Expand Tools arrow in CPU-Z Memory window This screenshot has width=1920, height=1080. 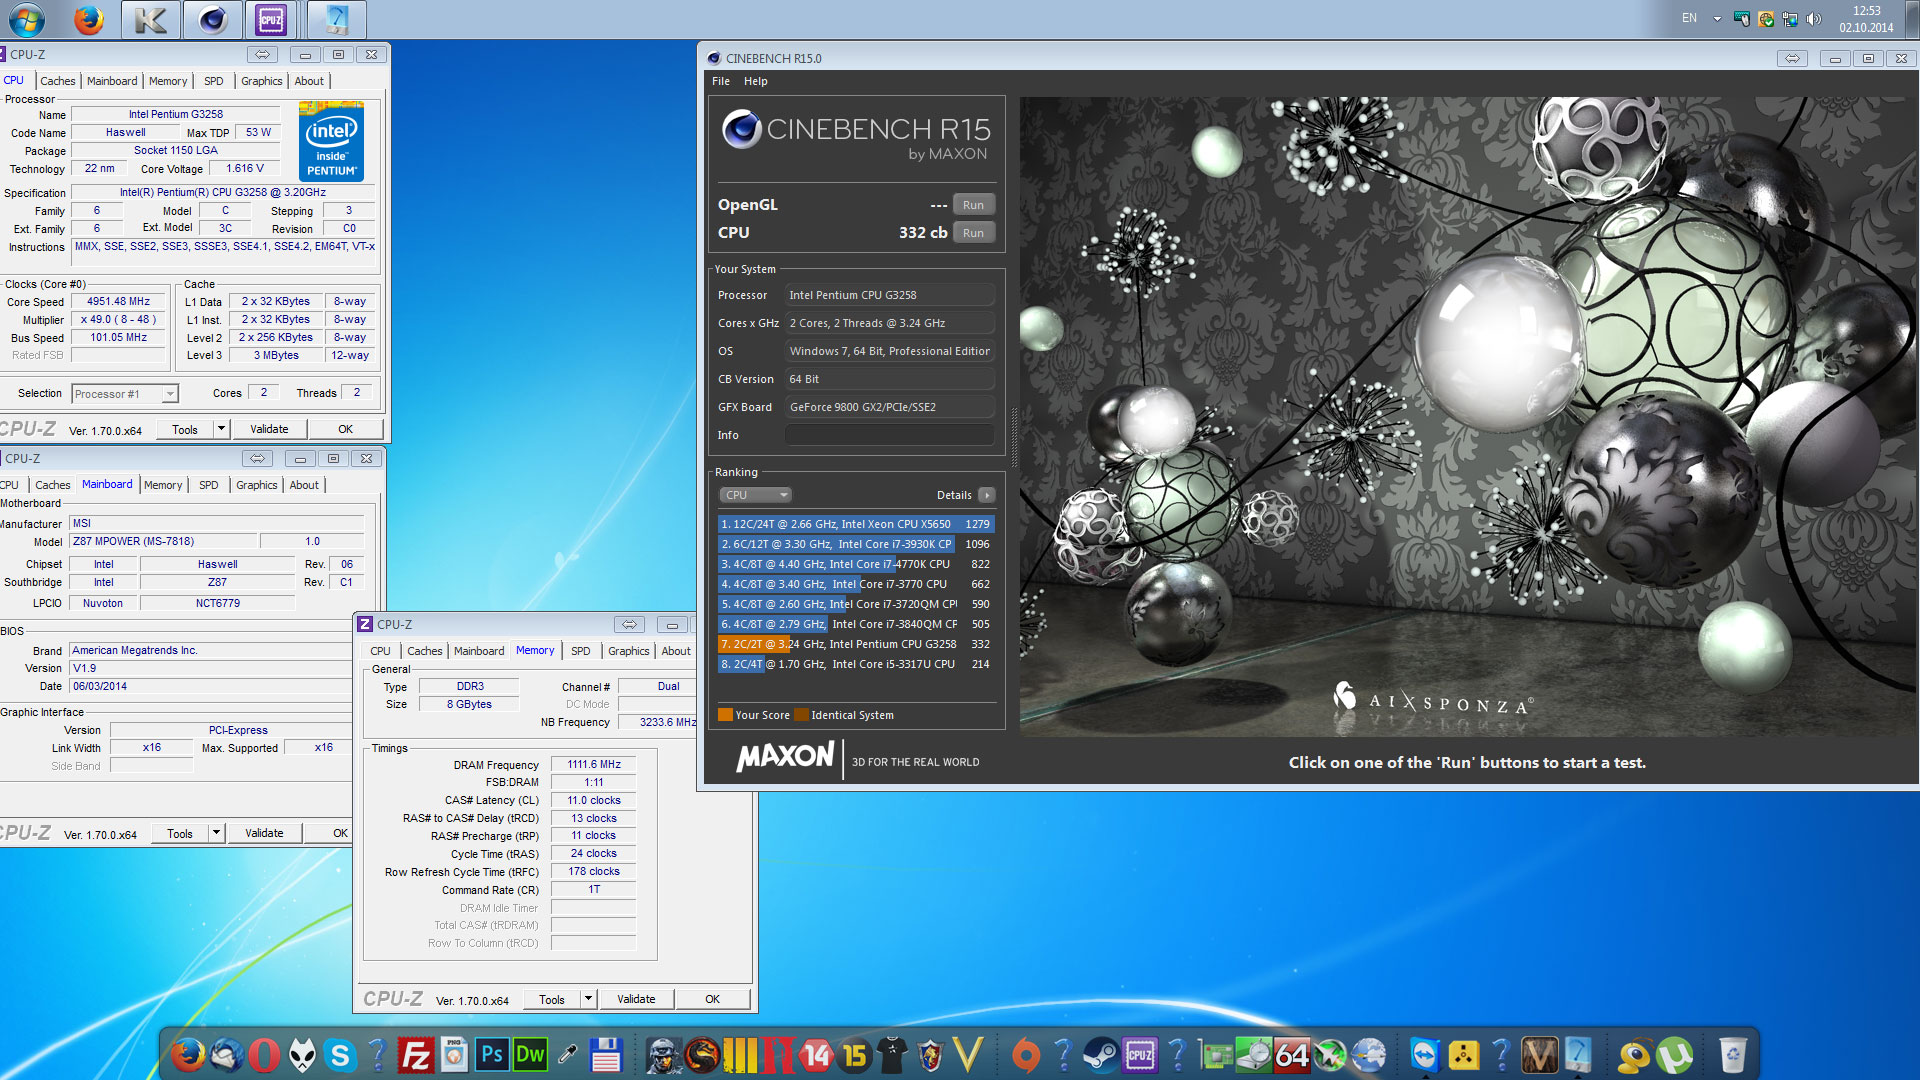point(588,999)
